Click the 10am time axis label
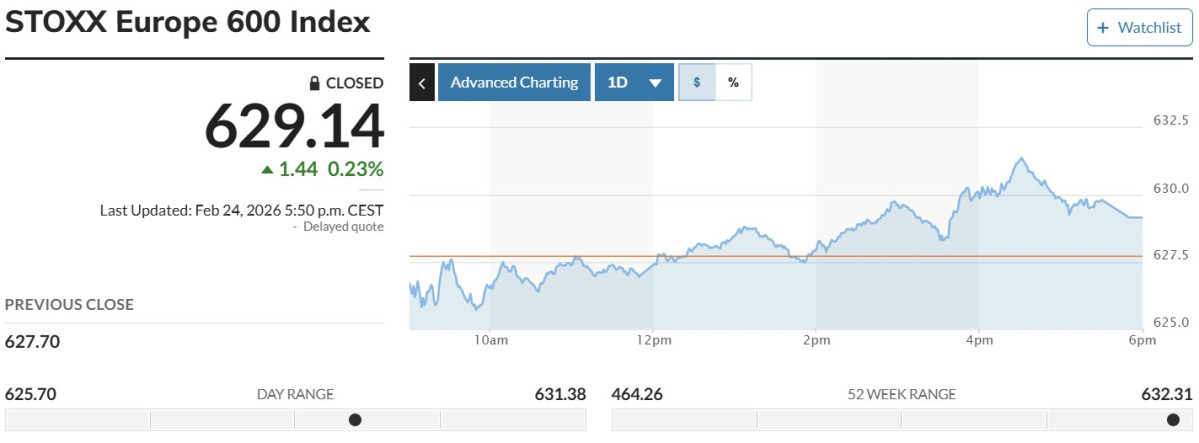The height and width of the screenshot is (443, 1199). point(489,340)
